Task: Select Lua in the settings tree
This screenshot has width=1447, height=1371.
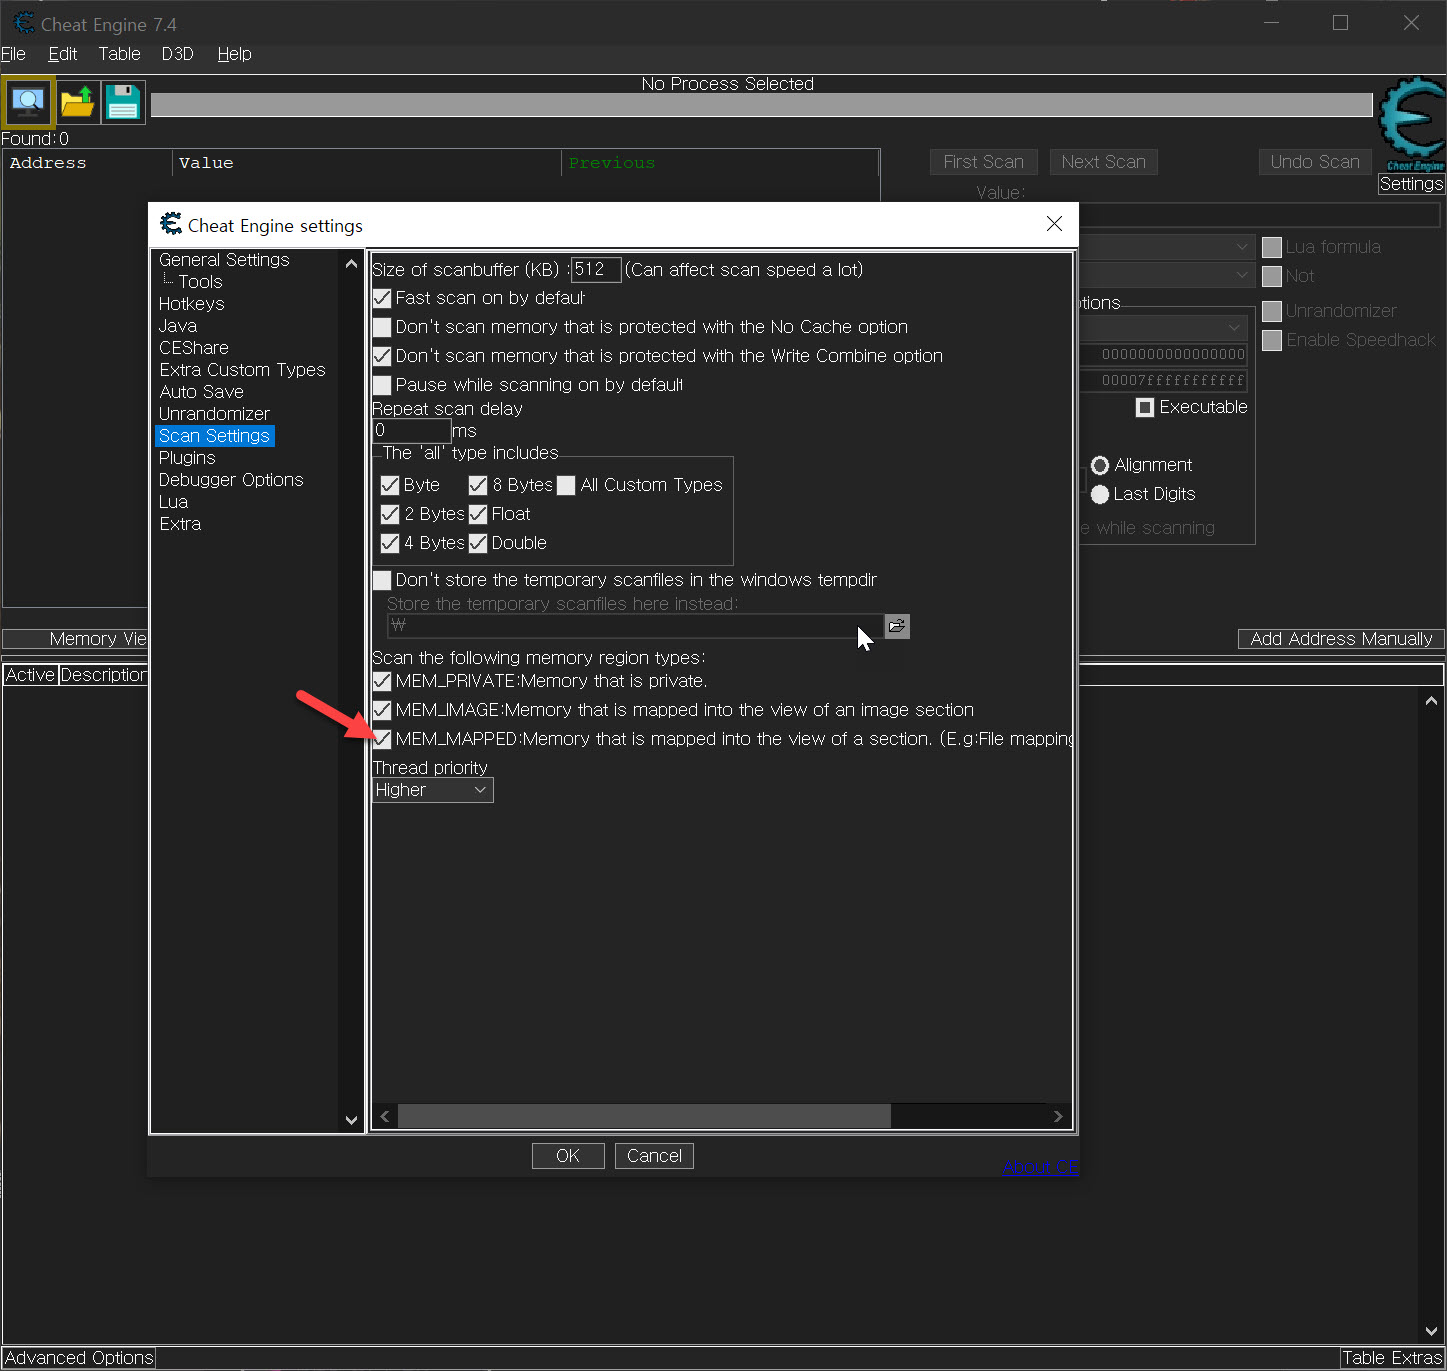Action: pyautogui.click(x=173, y=502)
